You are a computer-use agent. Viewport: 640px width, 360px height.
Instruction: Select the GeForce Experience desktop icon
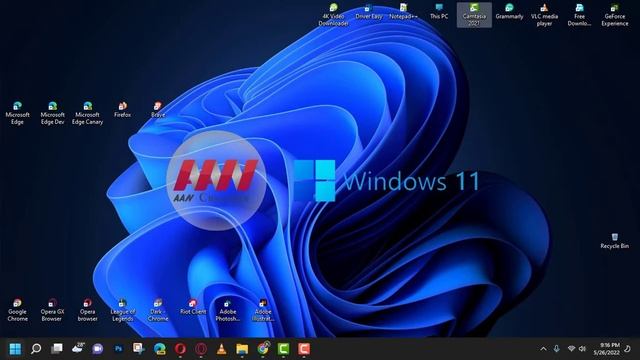pyautogui.click(x=614, y=15)
